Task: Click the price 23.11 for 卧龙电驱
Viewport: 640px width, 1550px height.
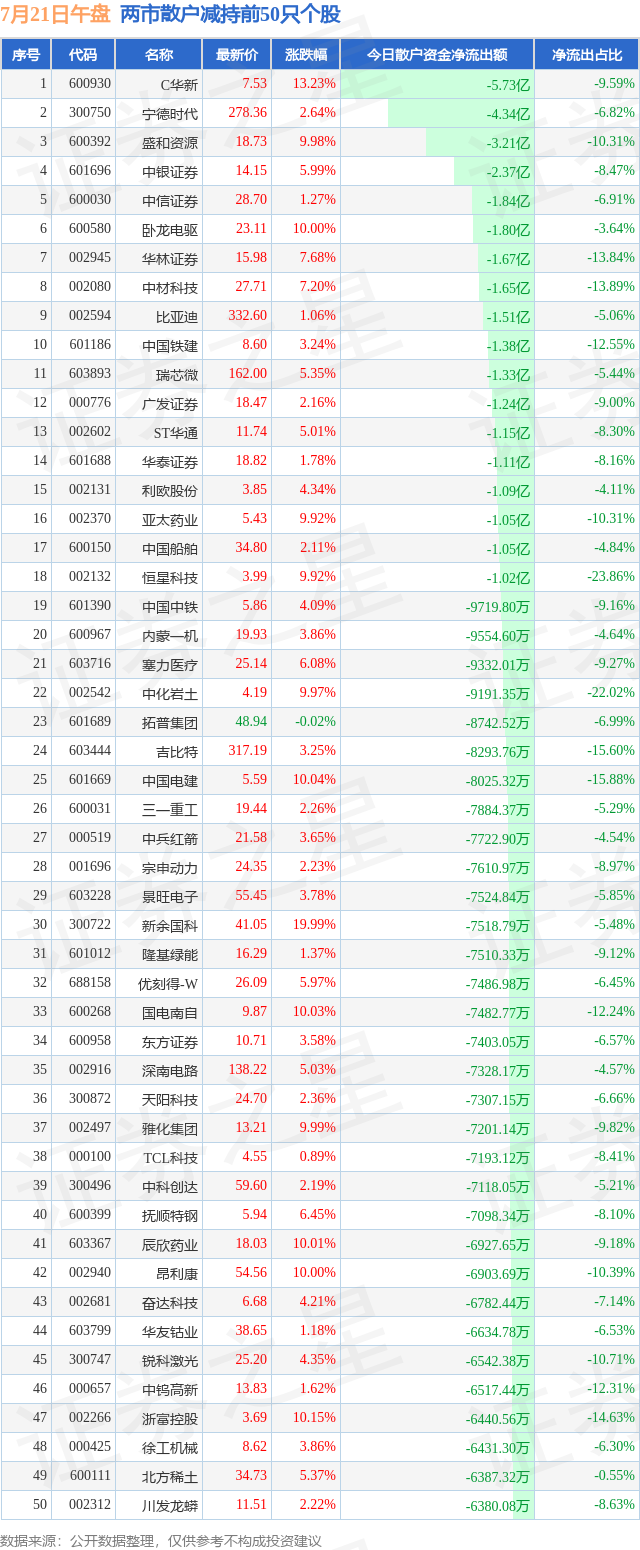Action: [250, 229]
